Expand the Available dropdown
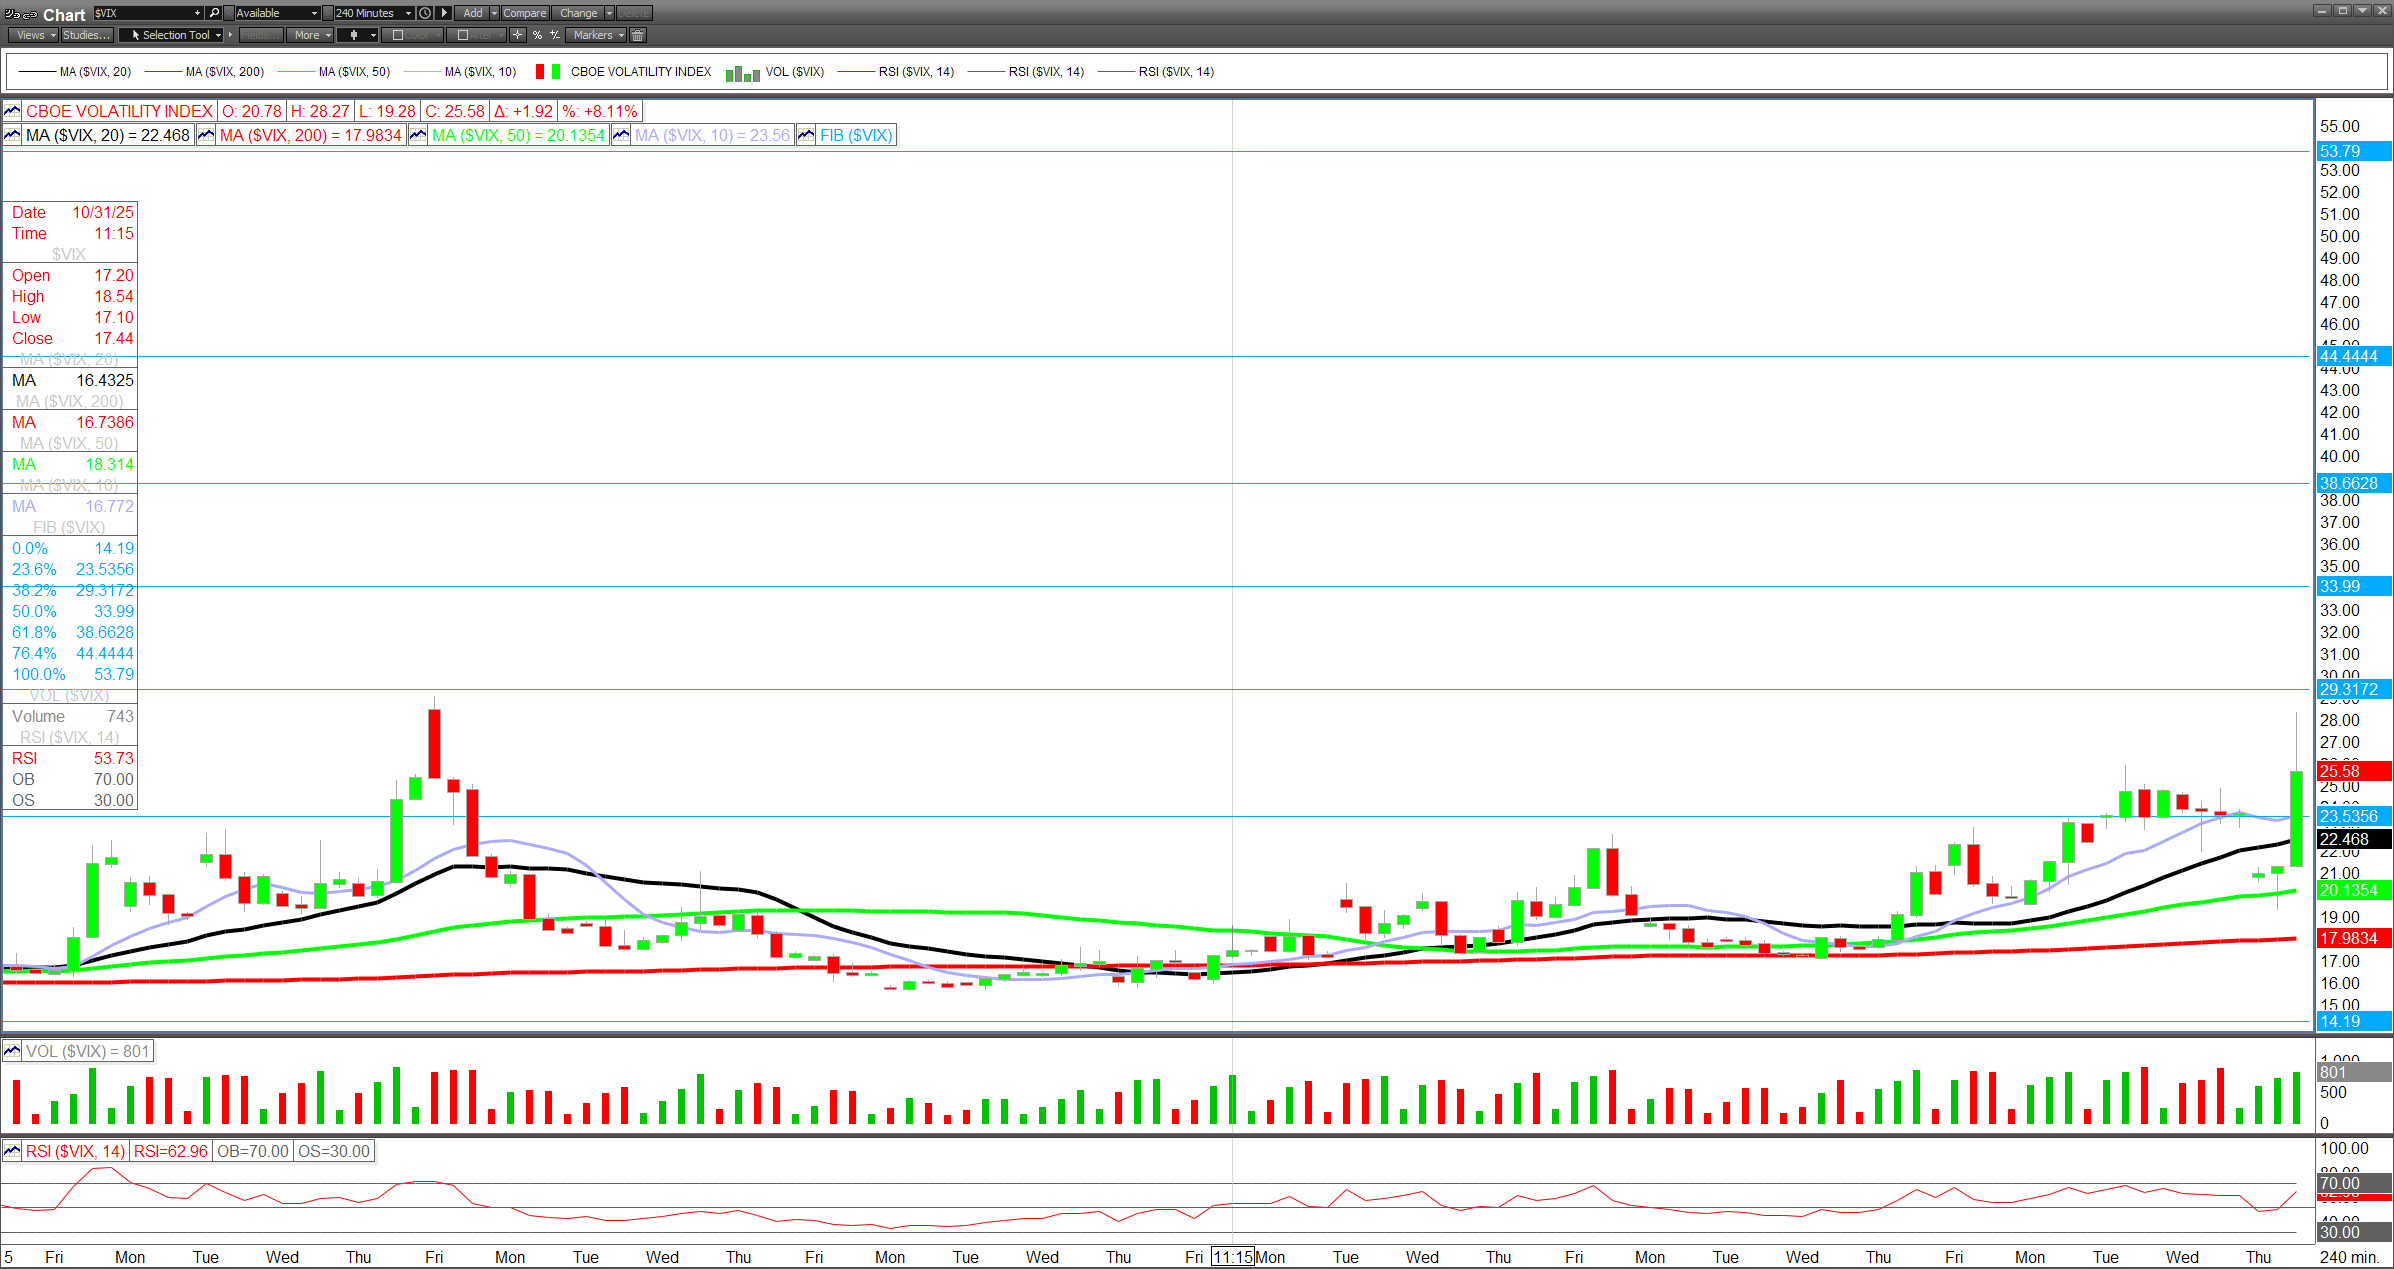This screenshot has height=1269, width=2394. pos(277,13)
